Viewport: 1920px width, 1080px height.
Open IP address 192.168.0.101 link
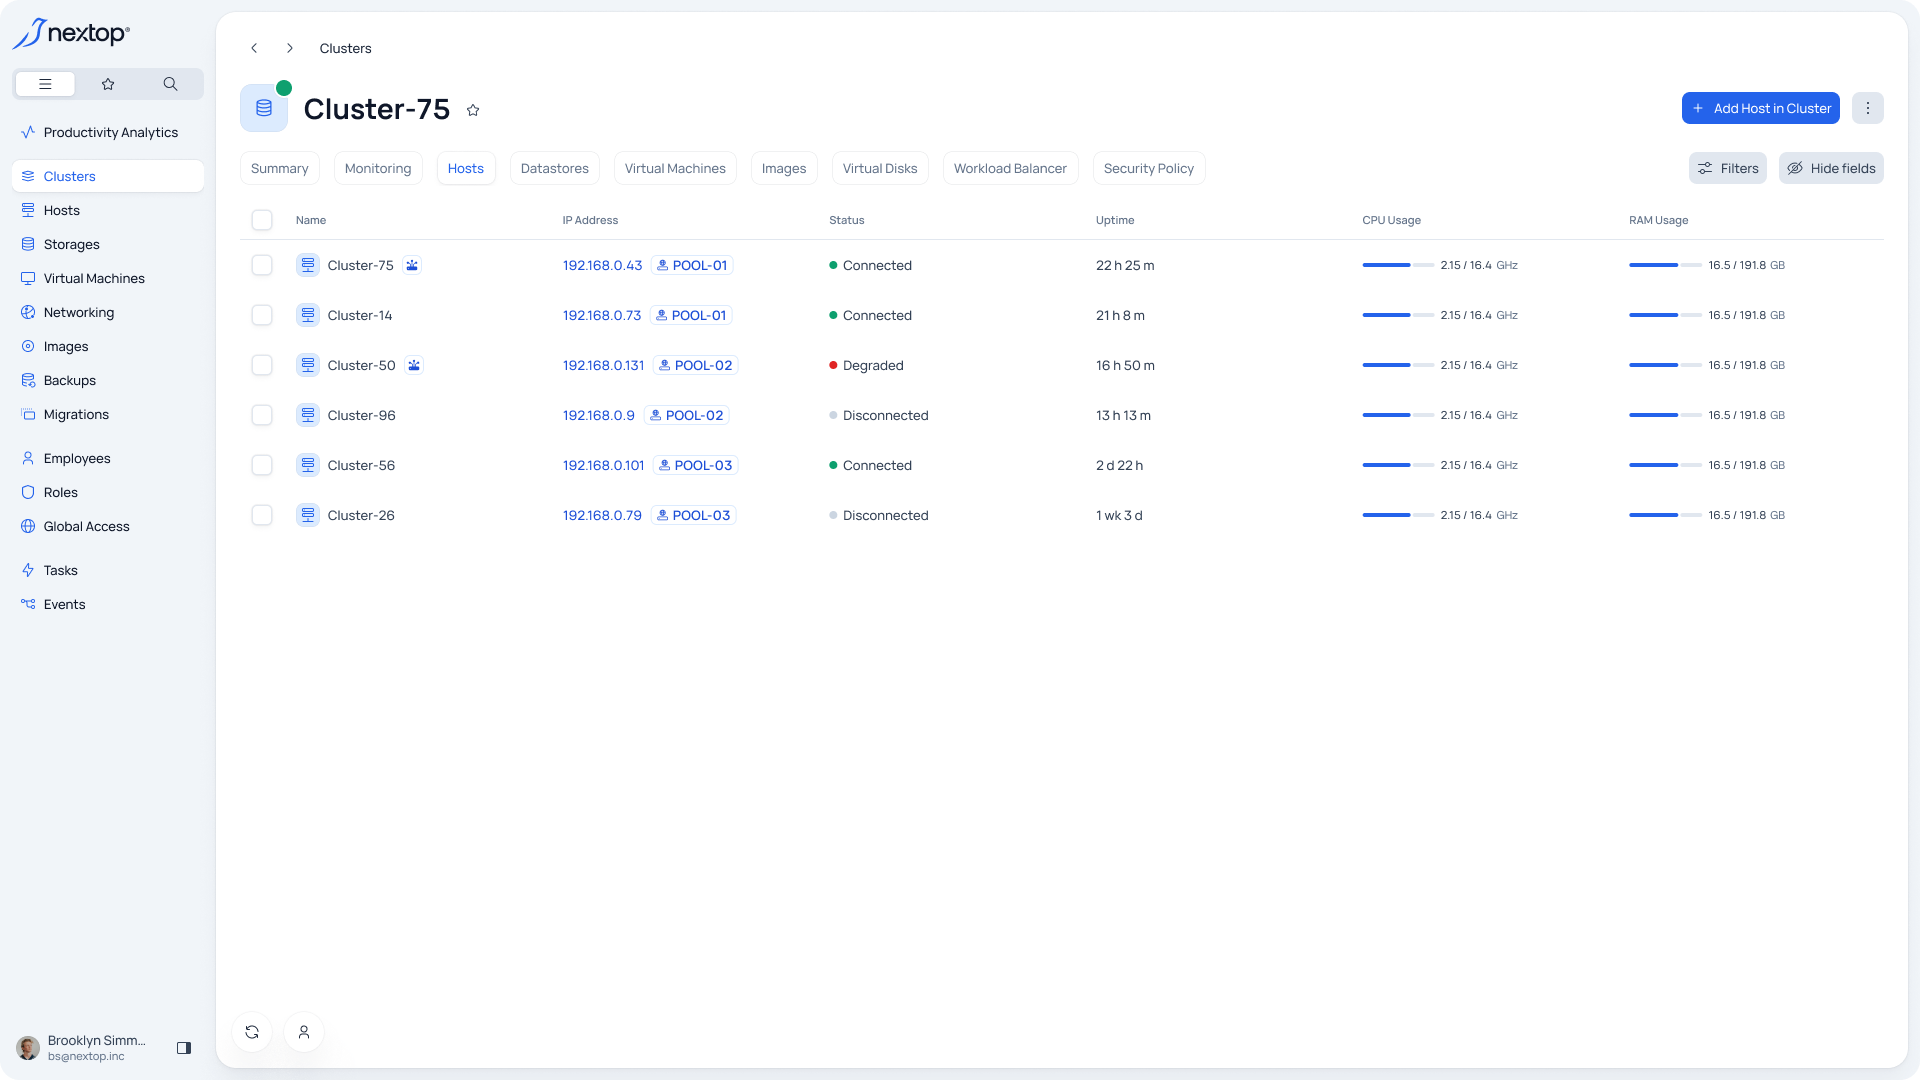(x=603, y=465)
